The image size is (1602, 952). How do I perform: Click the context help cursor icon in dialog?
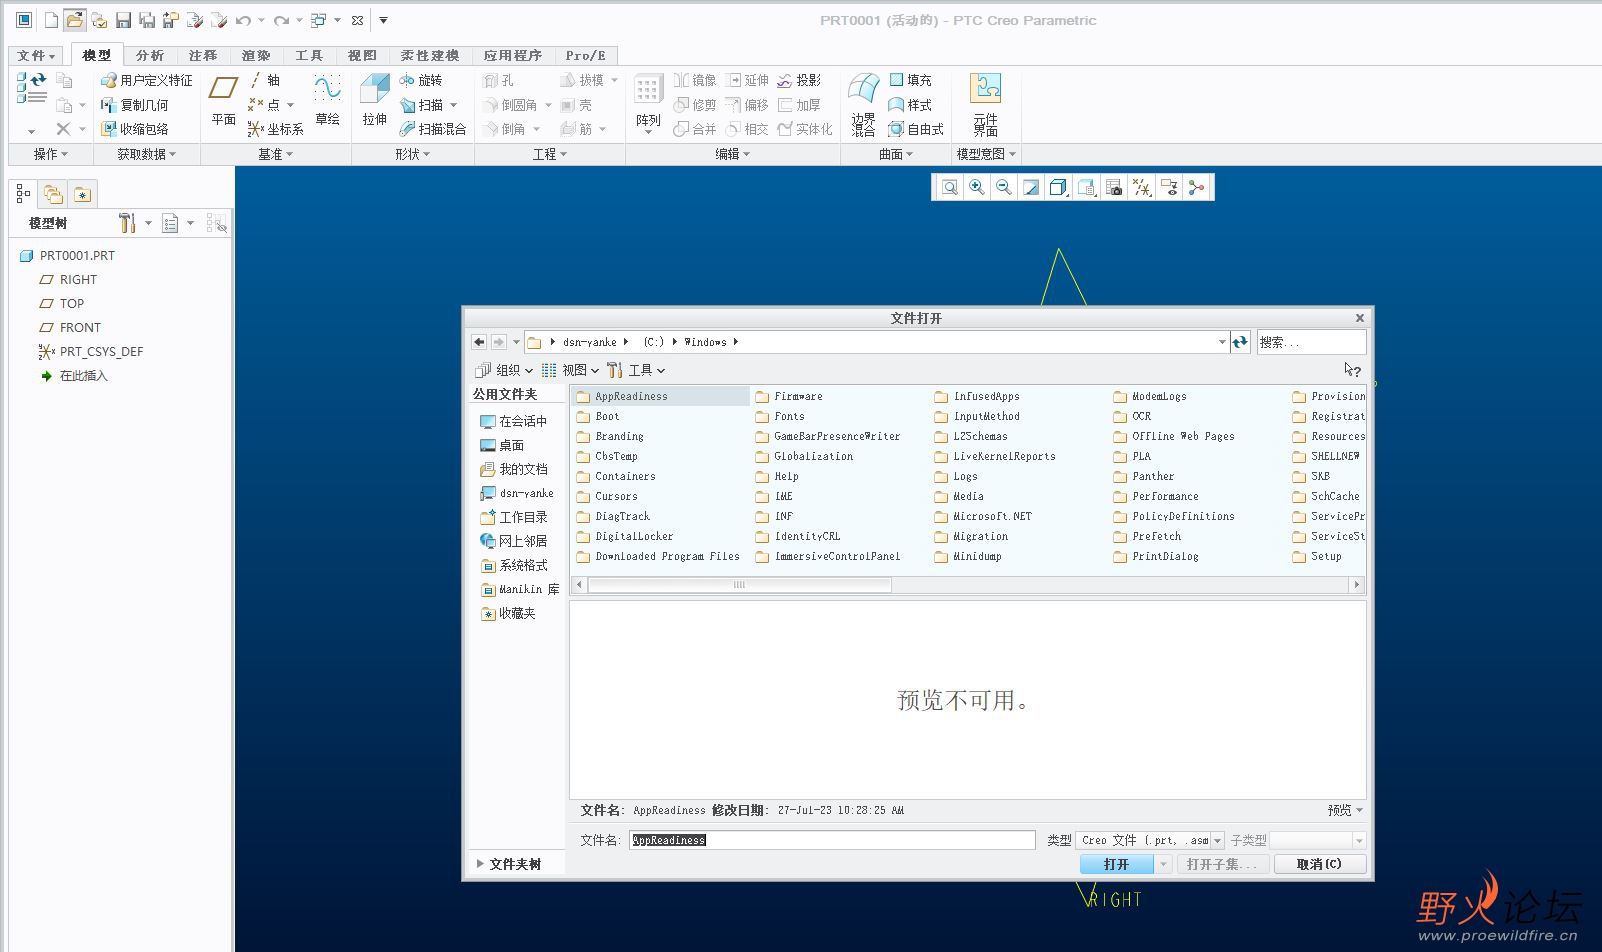pos(1352,370)
